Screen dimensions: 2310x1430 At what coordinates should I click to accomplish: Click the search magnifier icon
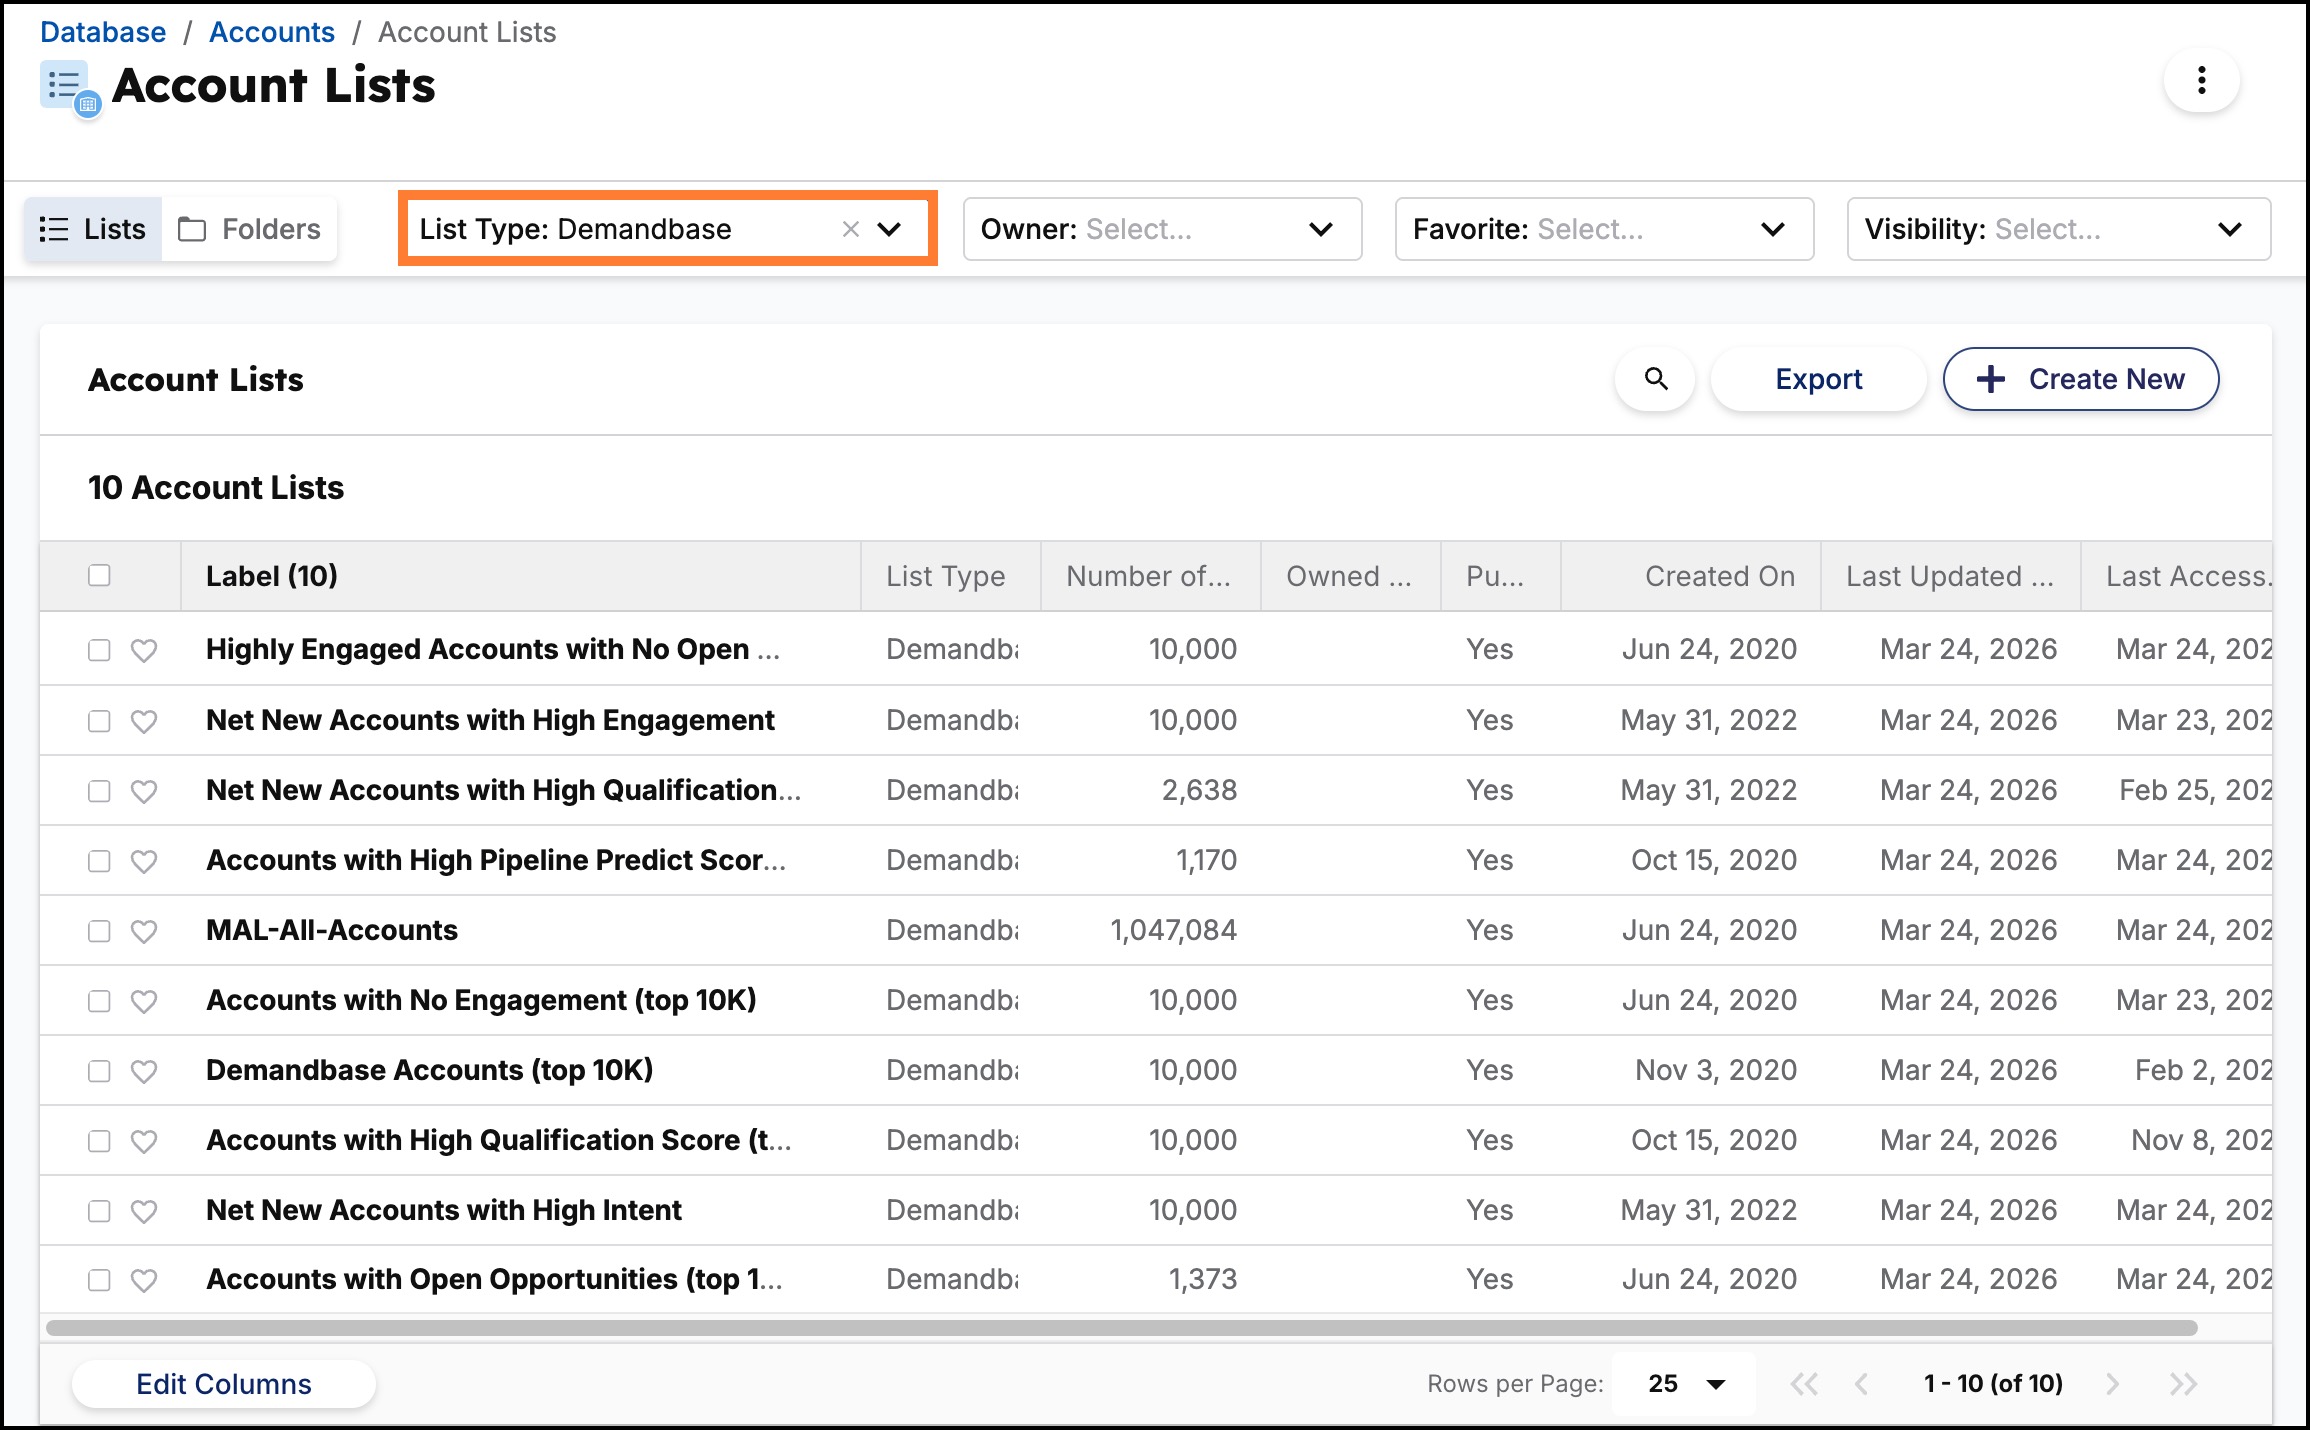(1656, 379)
